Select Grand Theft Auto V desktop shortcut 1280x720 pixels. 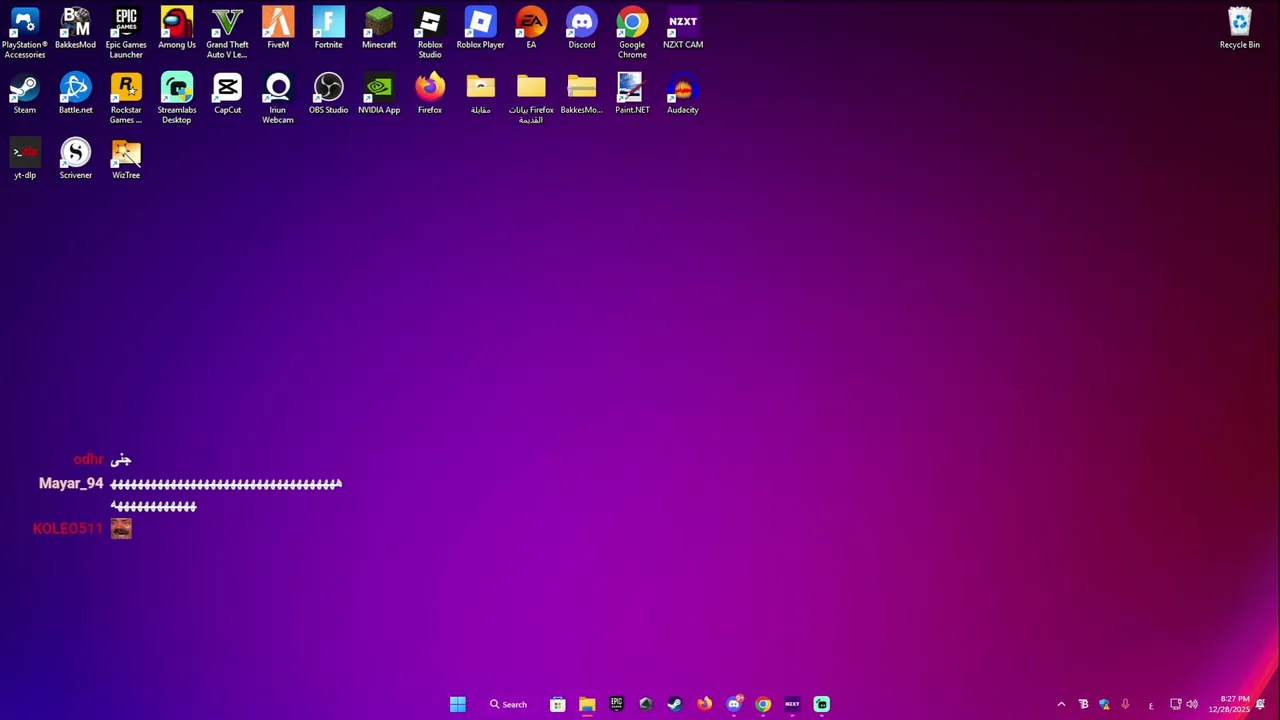coord(227,32)
